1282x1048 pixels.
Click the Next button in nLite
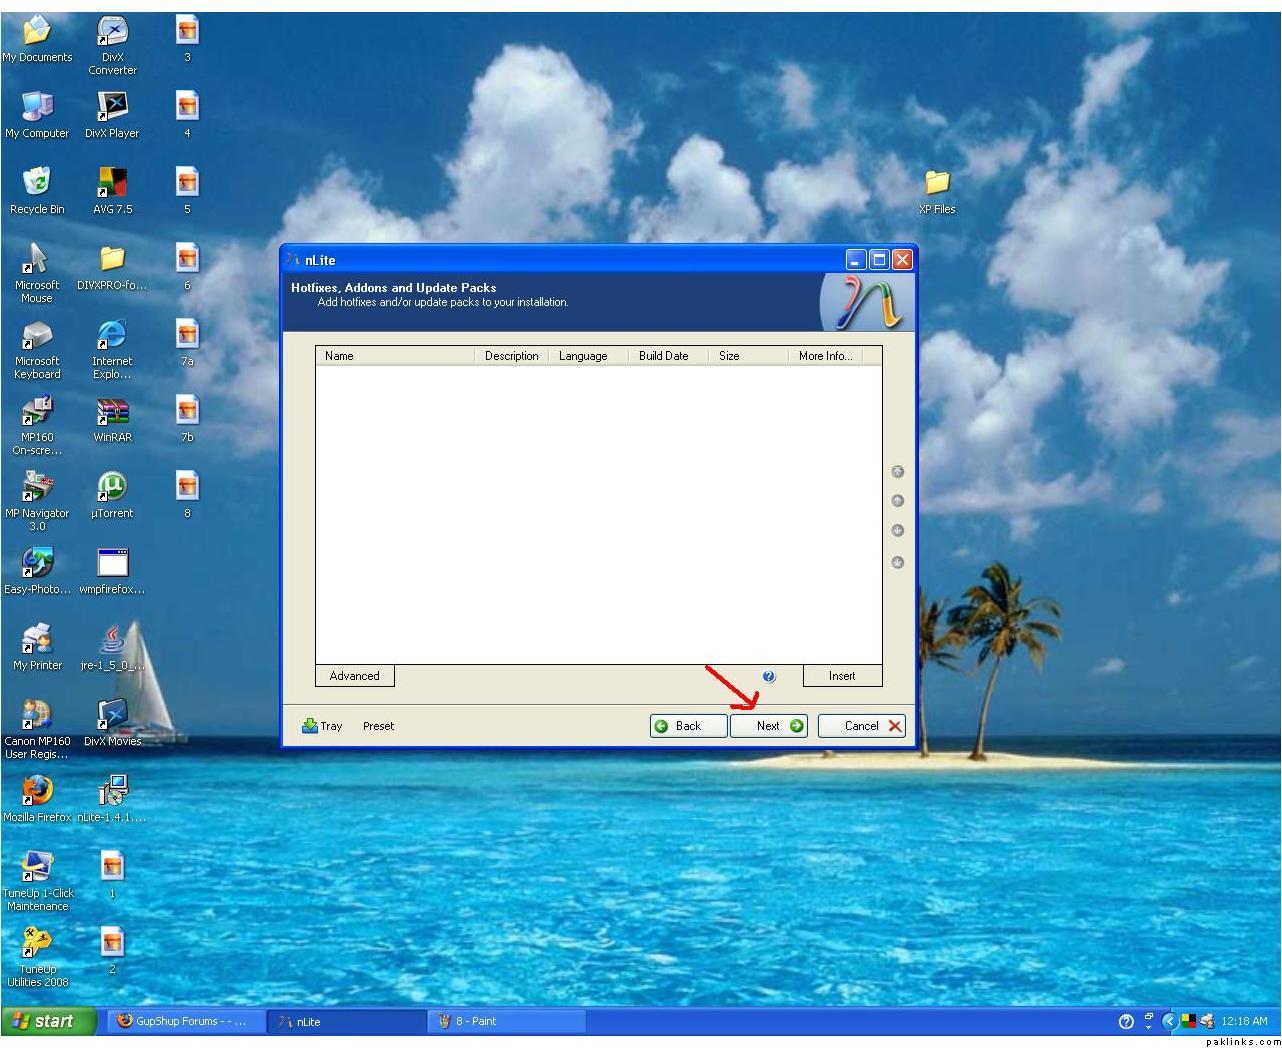tap(768, 726)
